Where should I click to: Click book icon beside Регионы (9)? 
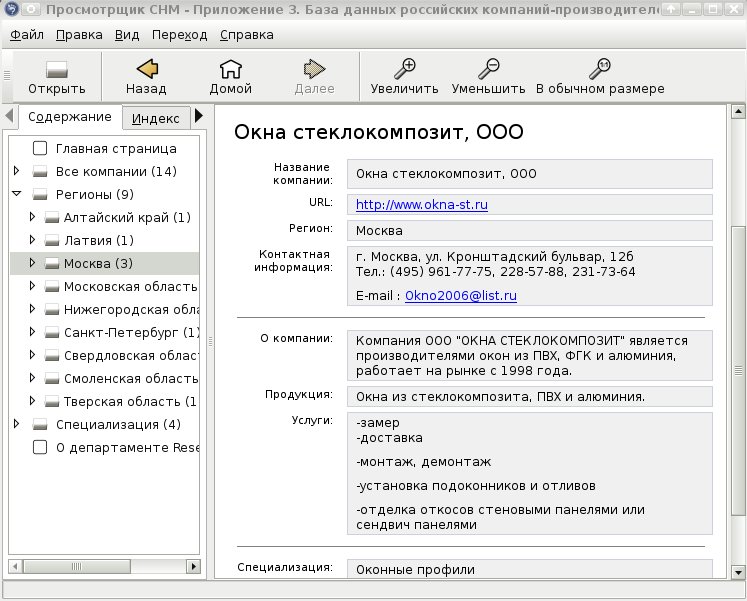point(40,194)
